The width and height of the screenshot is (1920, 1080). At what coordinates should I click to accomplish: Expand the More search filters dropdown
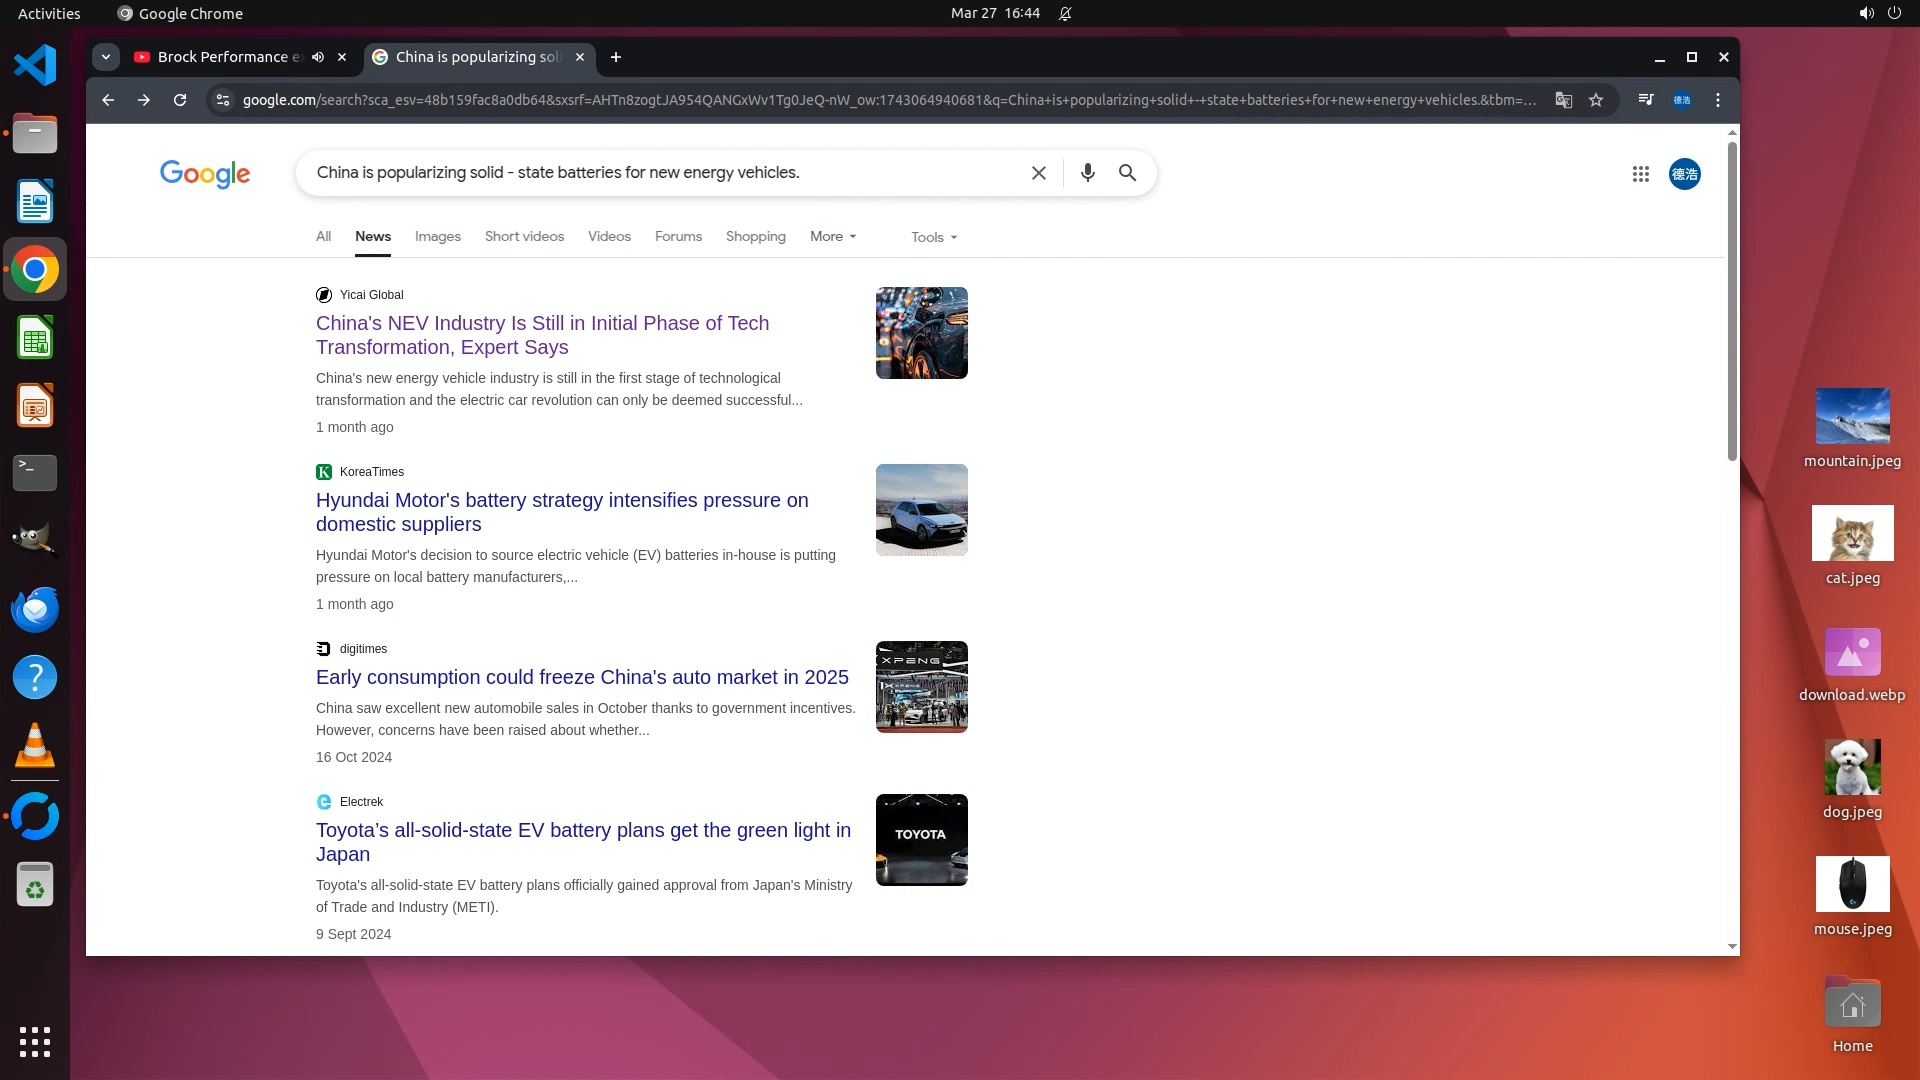[x=833, y=237]
